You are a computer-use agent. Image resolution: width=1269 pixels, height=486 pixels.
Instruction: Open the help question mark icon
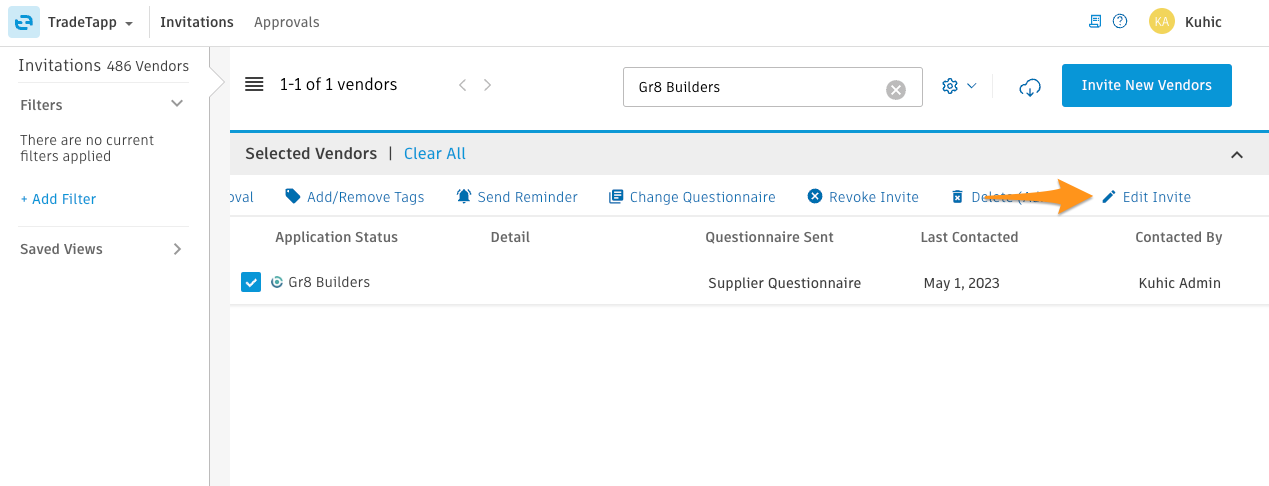pyautogui.click(x=1120, y=21)
